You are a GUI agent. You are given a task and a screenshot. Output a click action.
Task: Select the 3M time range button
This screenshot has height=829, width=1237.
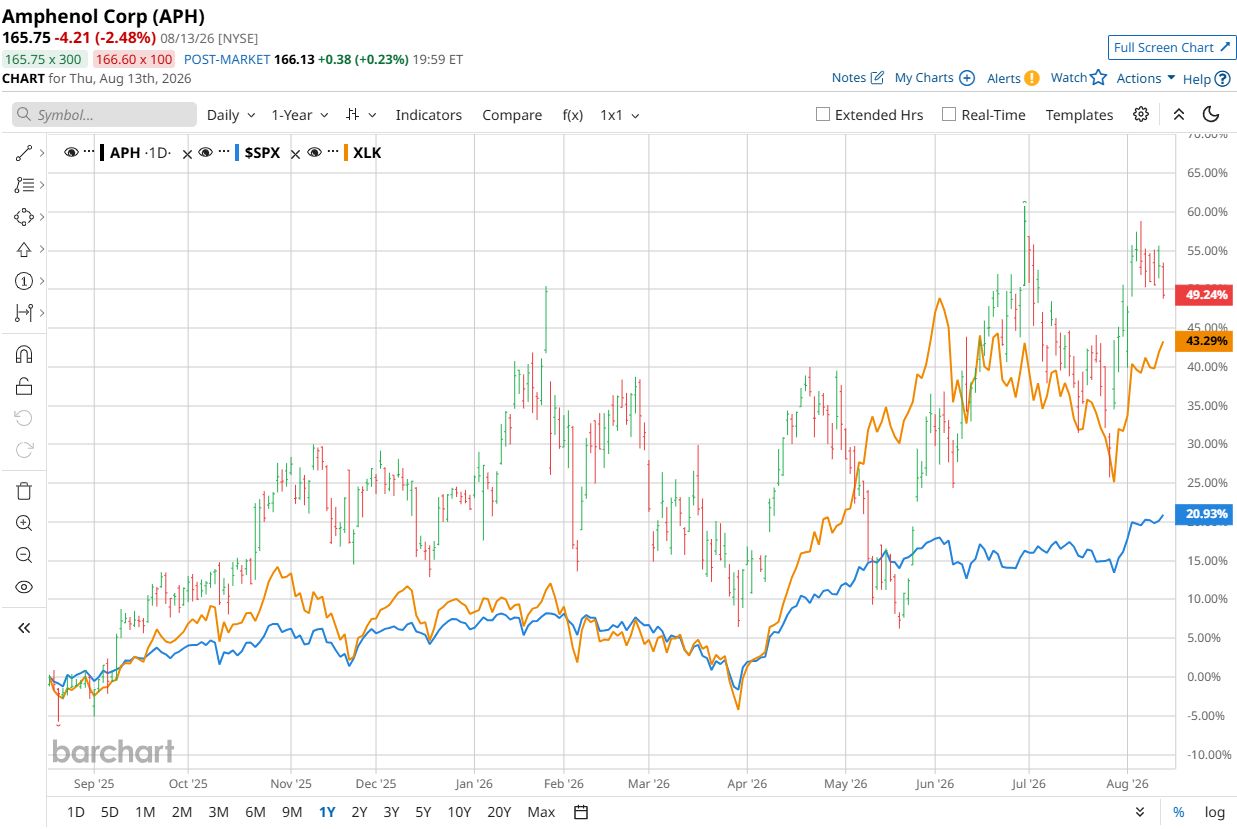(218, 812)
